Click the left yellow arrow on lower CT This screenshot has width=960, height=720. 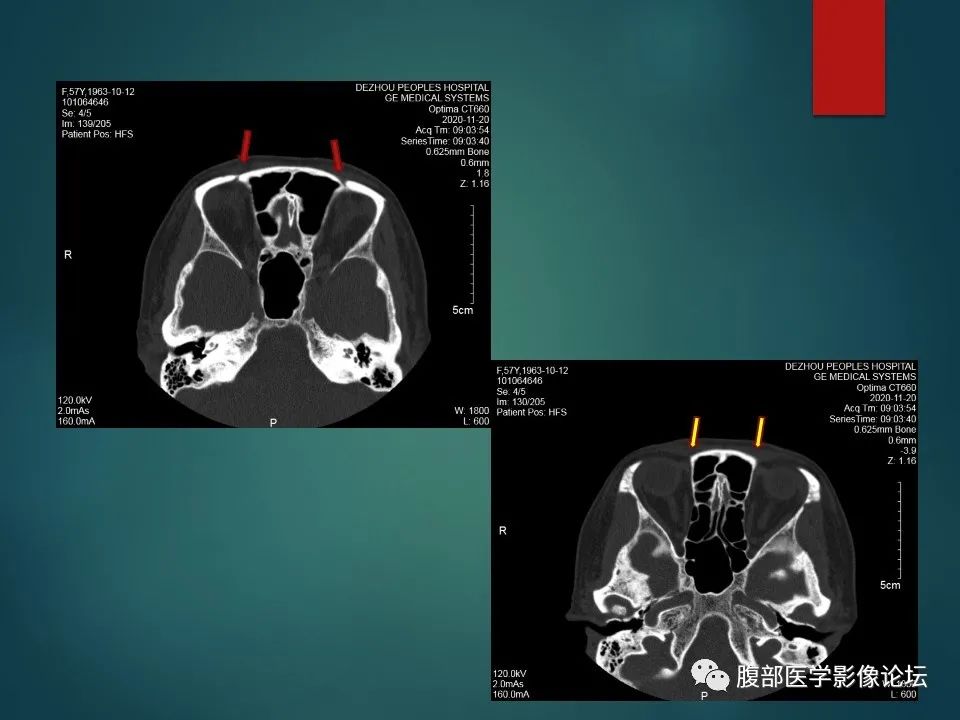(x=694, y=432)
